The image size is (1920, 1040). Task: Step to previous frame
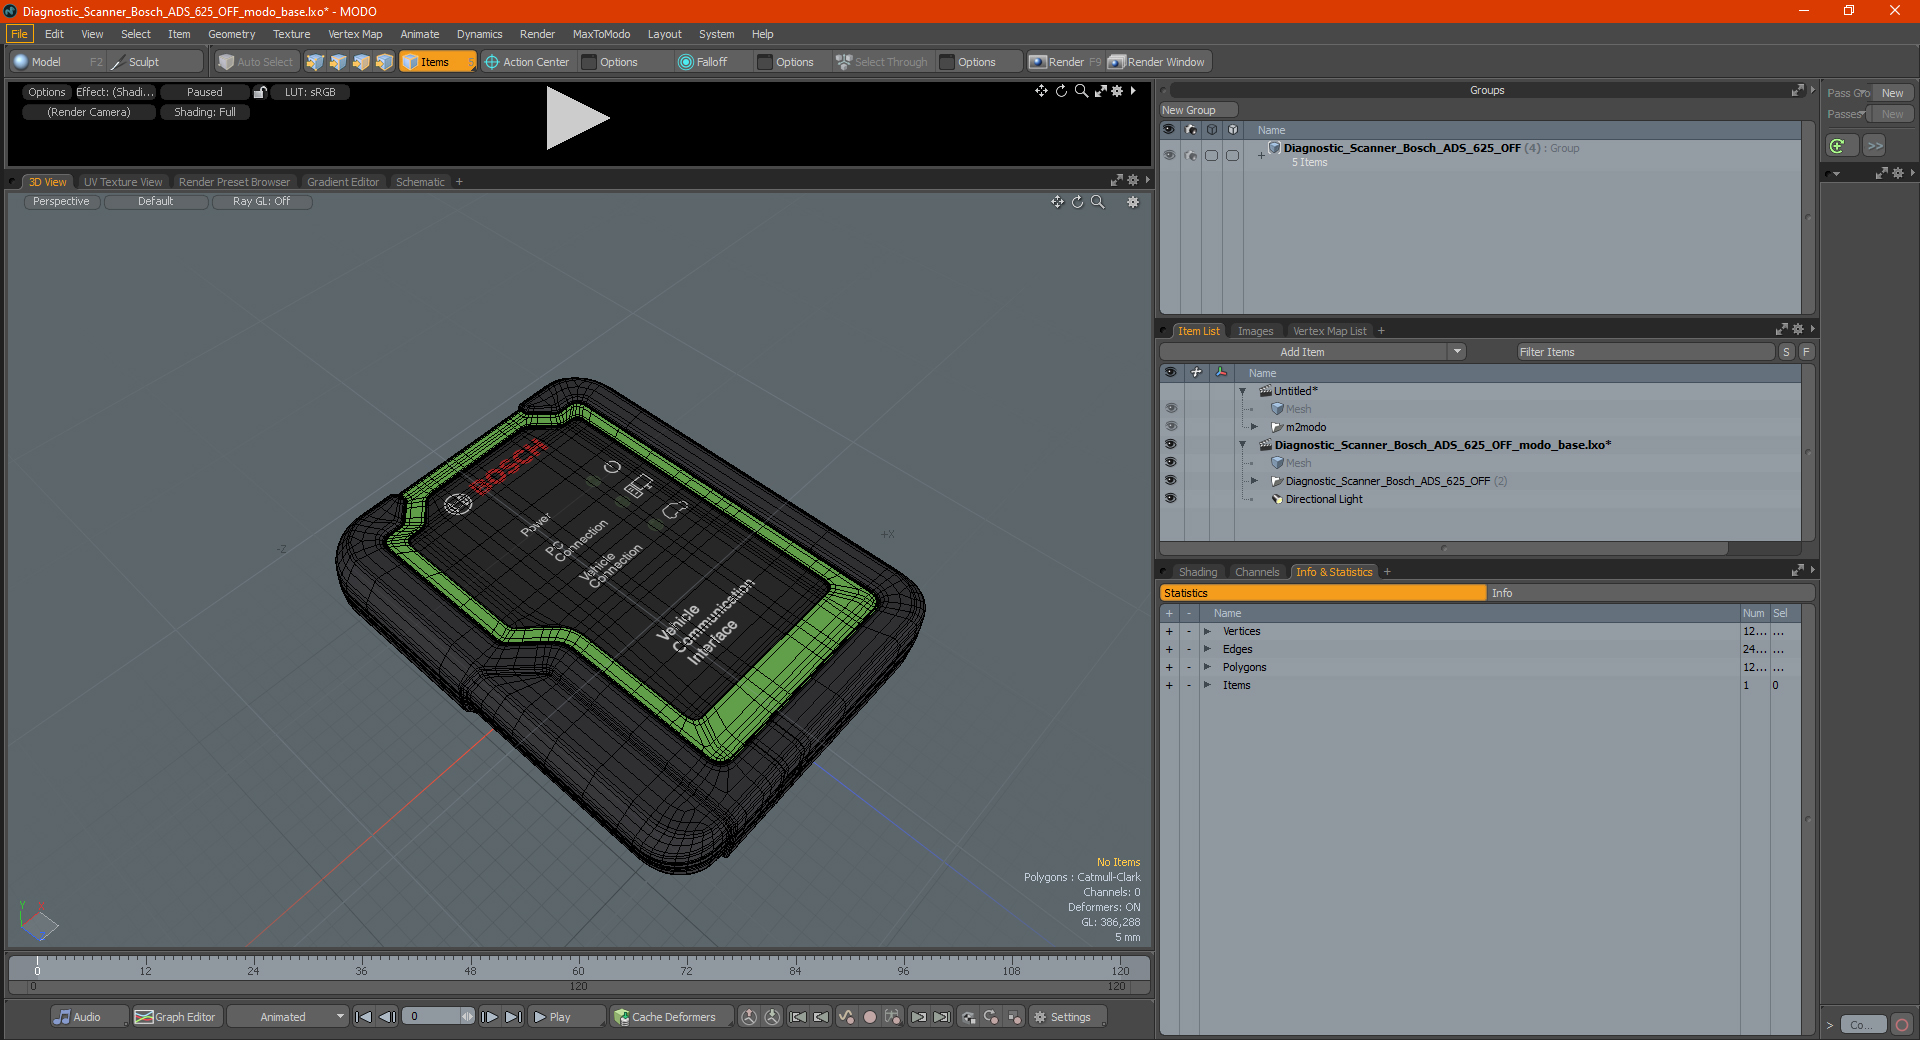click(x=387, y=1017)
